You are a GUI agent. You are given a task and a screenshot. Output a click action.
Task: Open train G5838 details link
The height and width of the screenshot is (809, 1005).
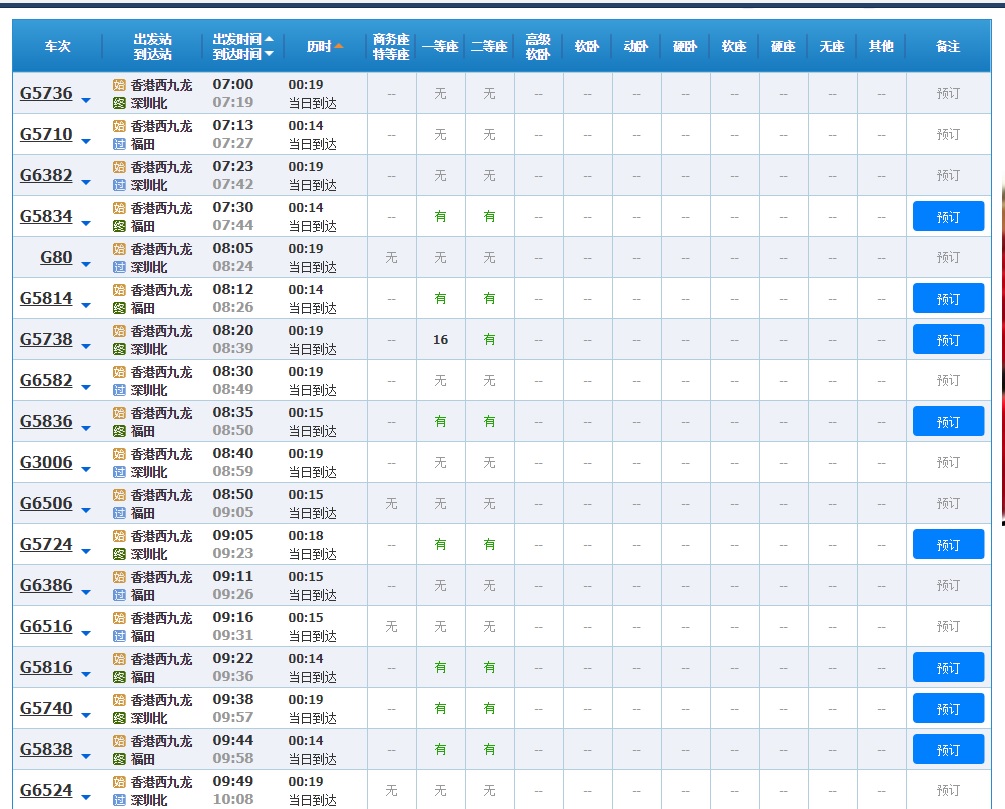(46, 749)
